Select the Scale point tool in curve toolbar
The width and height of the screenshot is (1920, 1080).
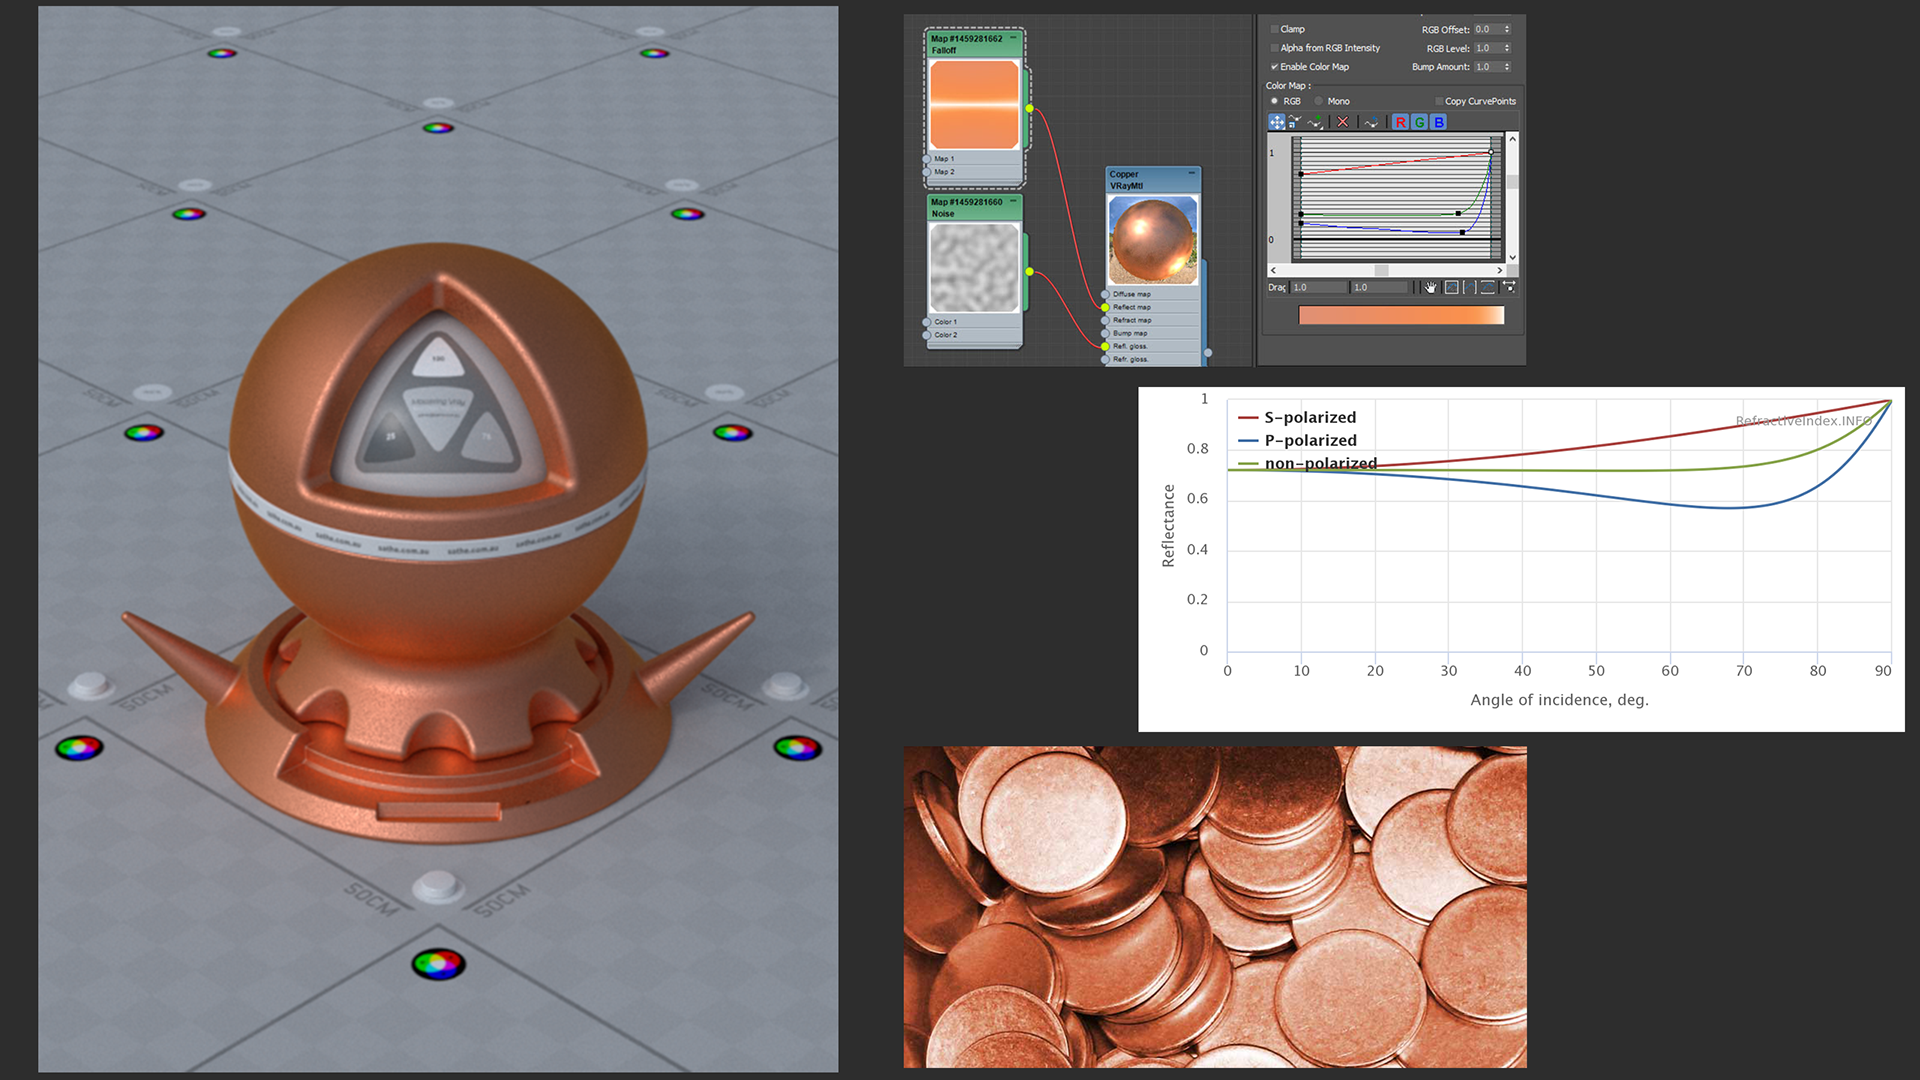pos(1295,122)
